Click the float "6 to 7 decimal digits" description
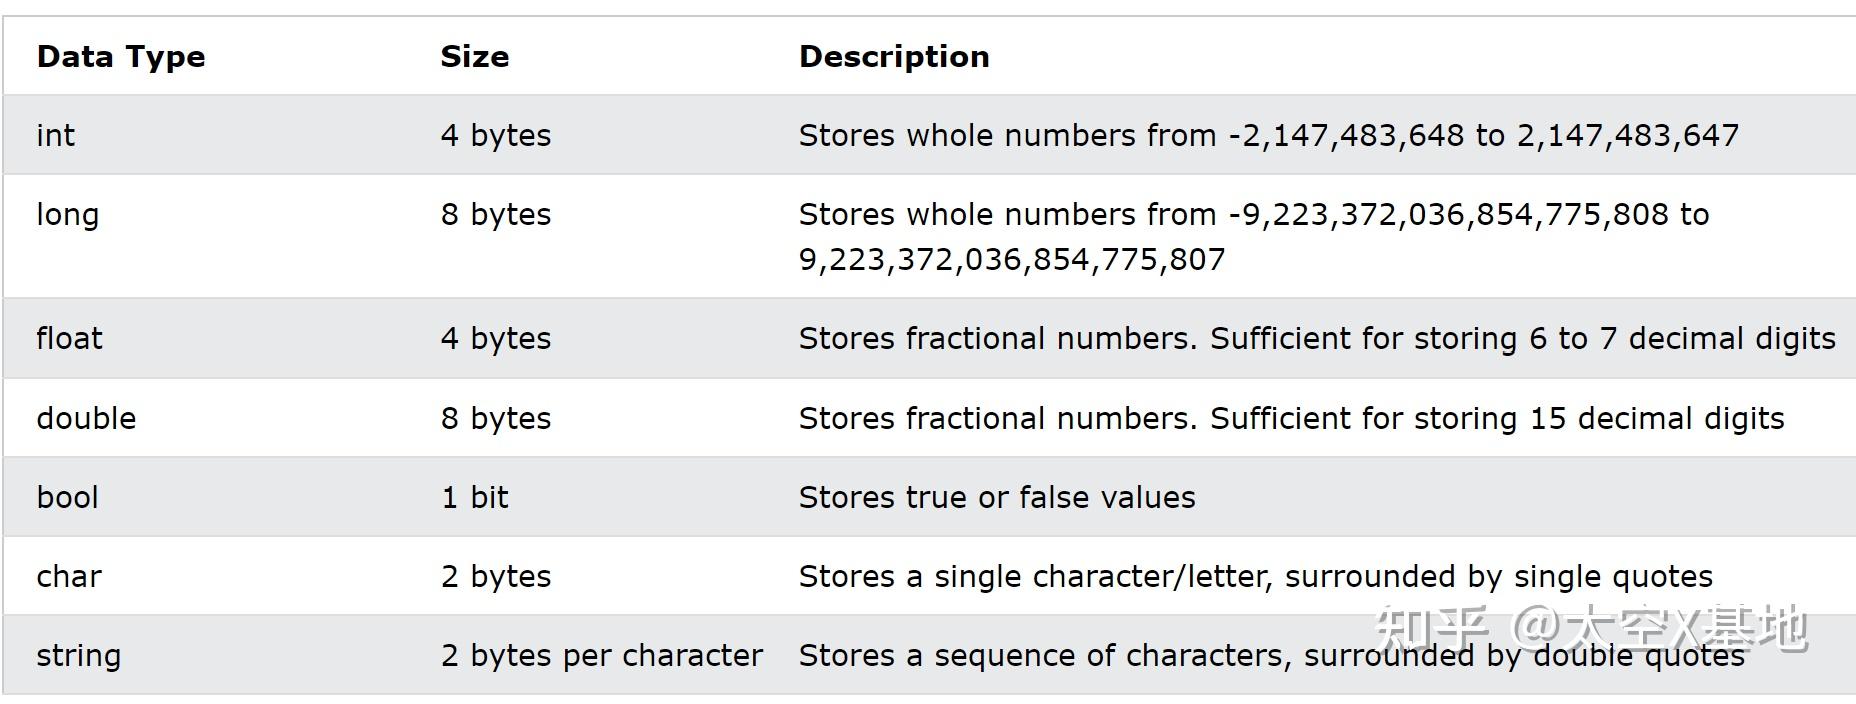This screenshot has height=704, width=1856. pos(1316,339)
